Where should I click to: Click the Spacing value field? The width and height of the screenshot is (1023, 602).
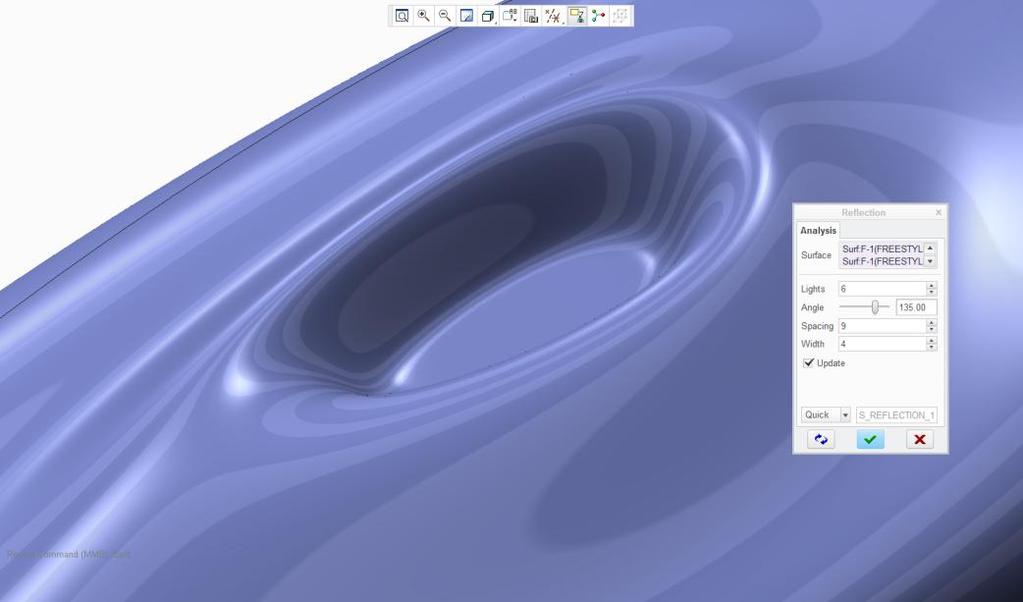point(883,325)
